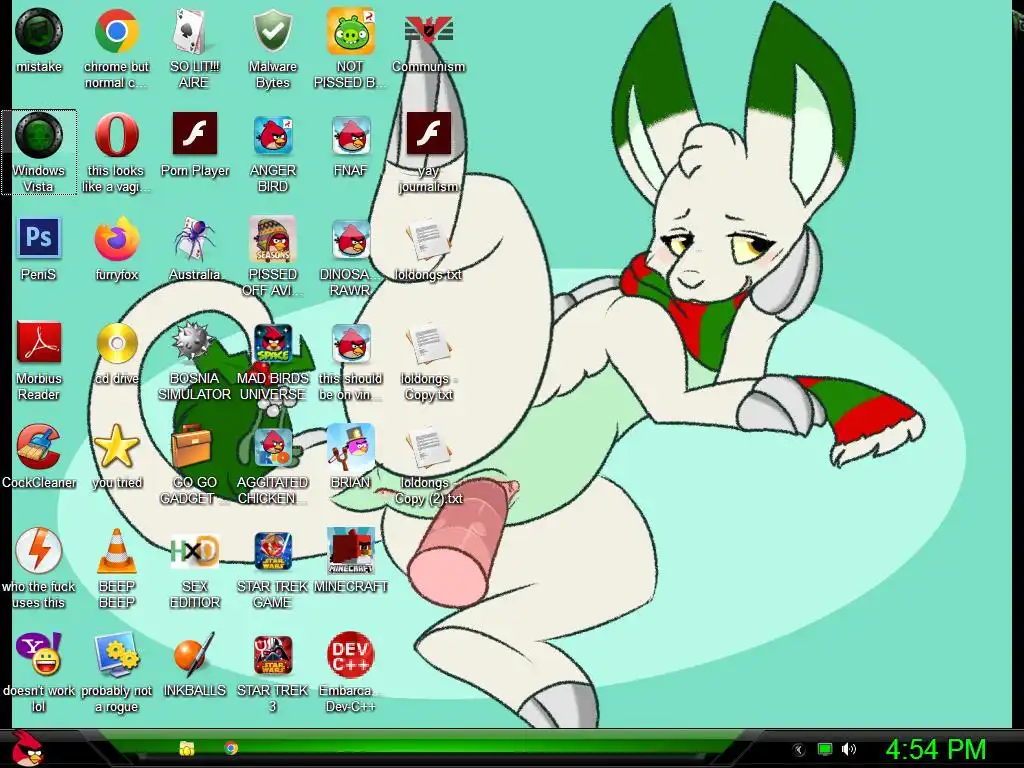Launch the 'AGGITATED CHICKEN' Rio icon
Image resolution: width=1024 pixels, height=768 pixels.
pyautogui.click(x=272, y=447)
